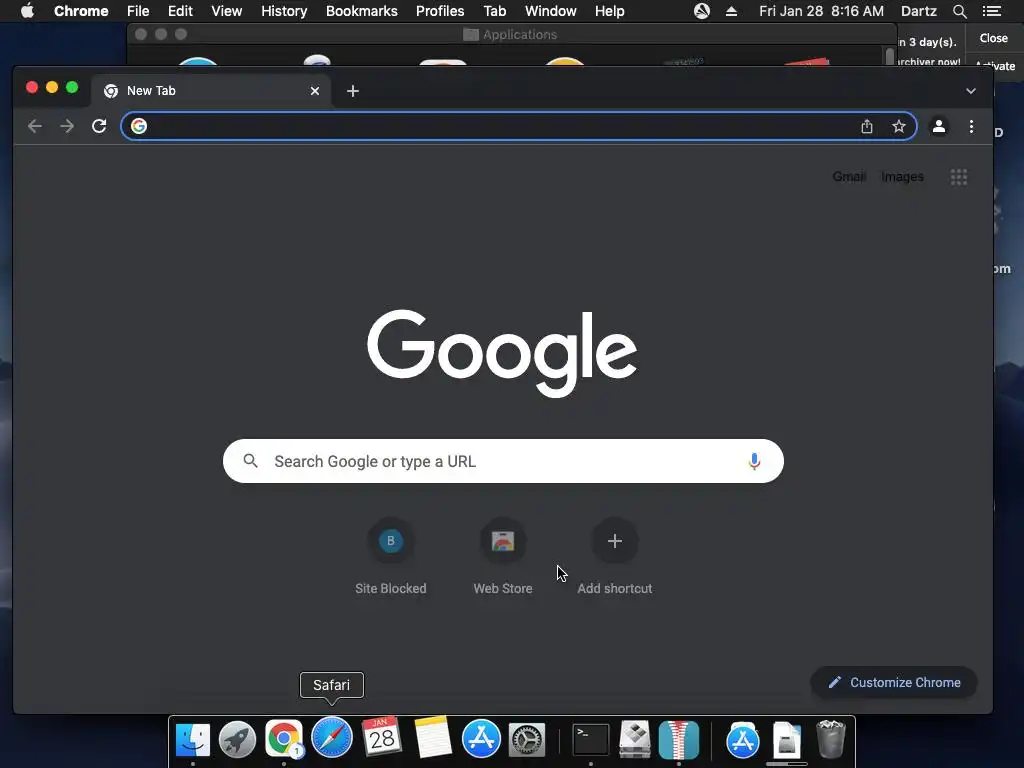
Task: Open the Chrome three-dot menu
Action: click(971, 126)
